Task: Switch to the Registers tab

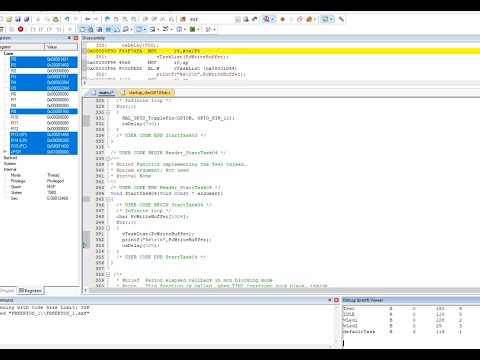Action: click(30, 291)
